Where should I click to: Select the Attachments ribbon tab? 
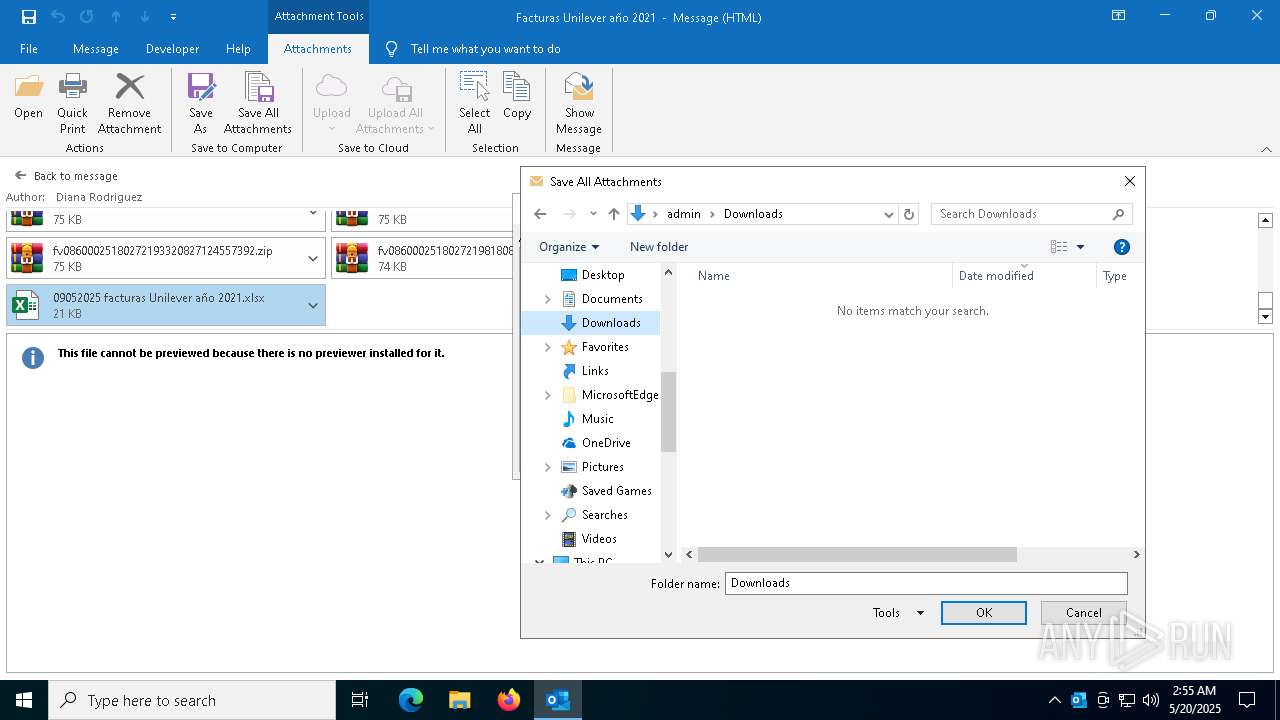coord(318,49)
